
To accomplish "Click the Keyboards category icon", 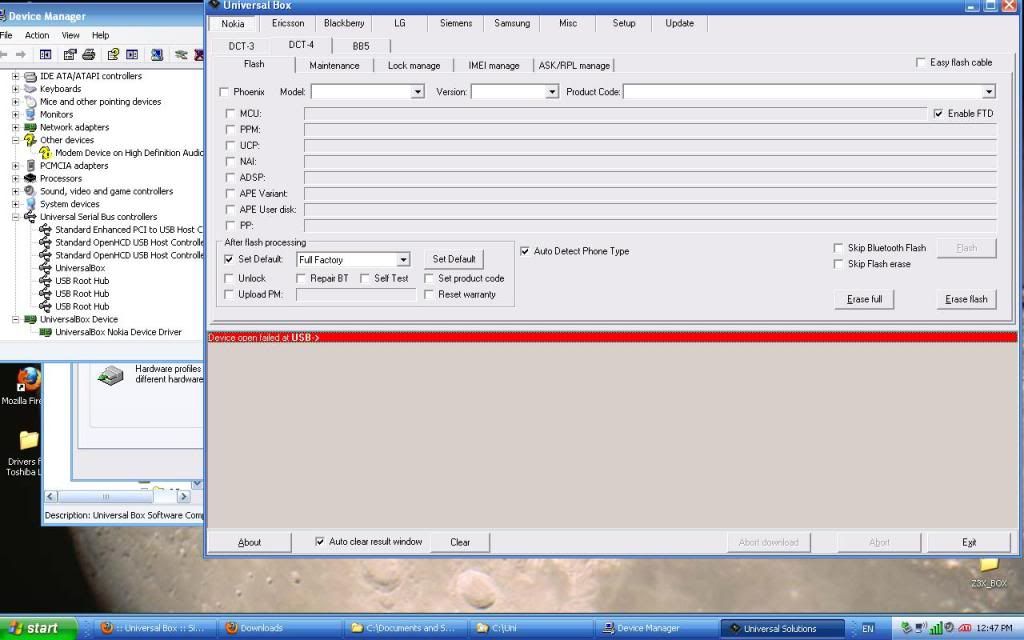I will [30, 89].
